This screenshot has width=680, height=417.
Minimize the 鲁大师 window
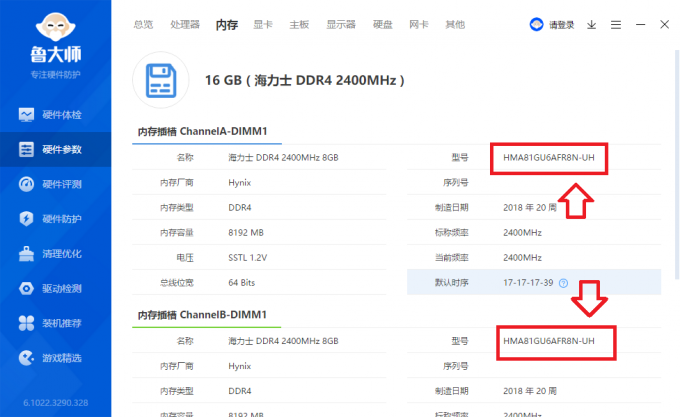click(x=640, y=25)
